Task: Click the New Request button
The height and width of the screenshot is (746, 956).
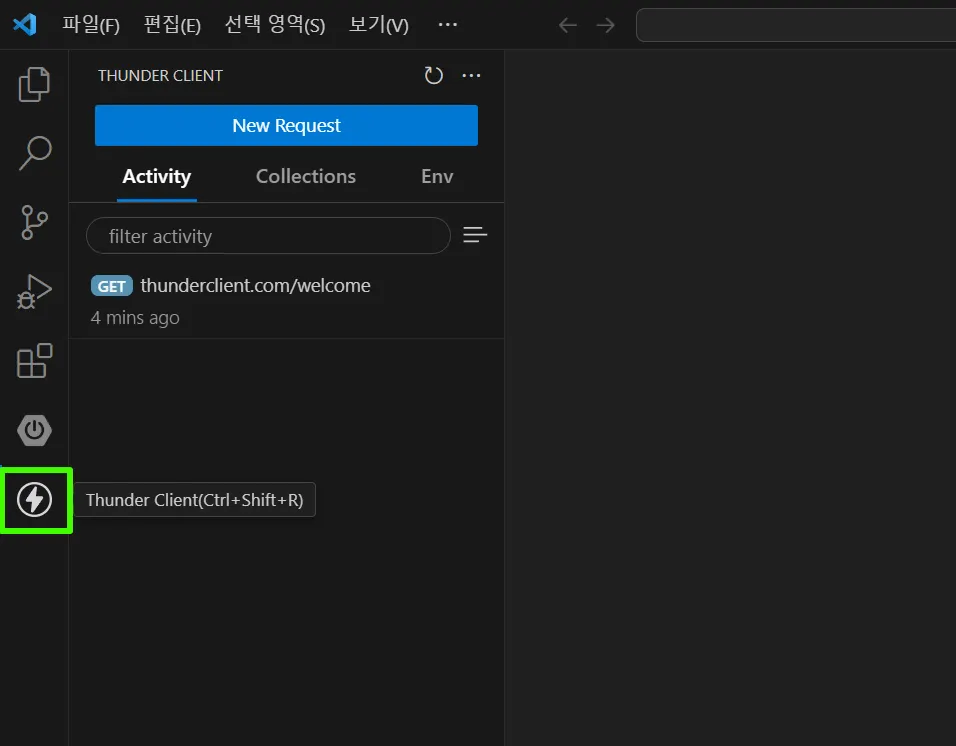Action: click(287, 126)
